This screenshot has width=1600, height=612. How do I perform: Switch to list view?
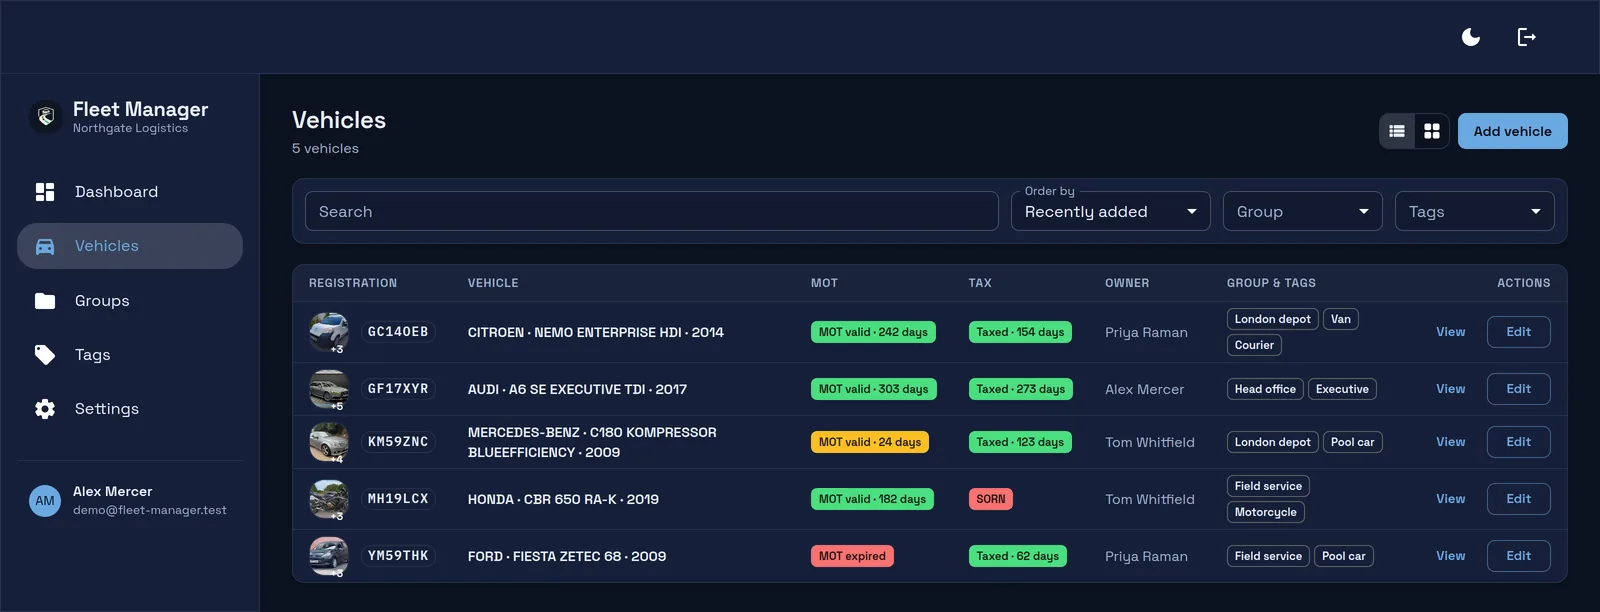[1397, 131]
